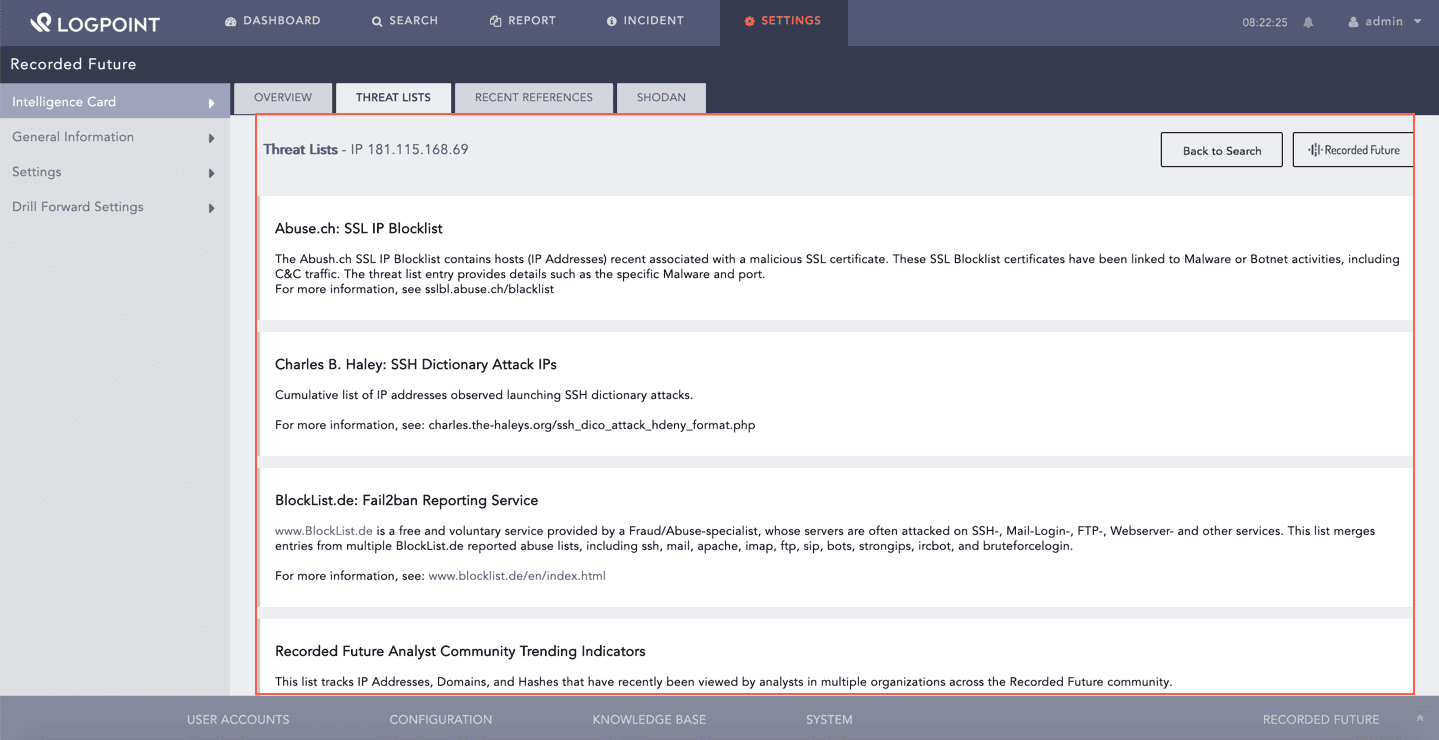Expand the Intelligence Card sidebar section
Image resolution: width=1439 pixels, height=740 pixels.
[x=211, y=101]
